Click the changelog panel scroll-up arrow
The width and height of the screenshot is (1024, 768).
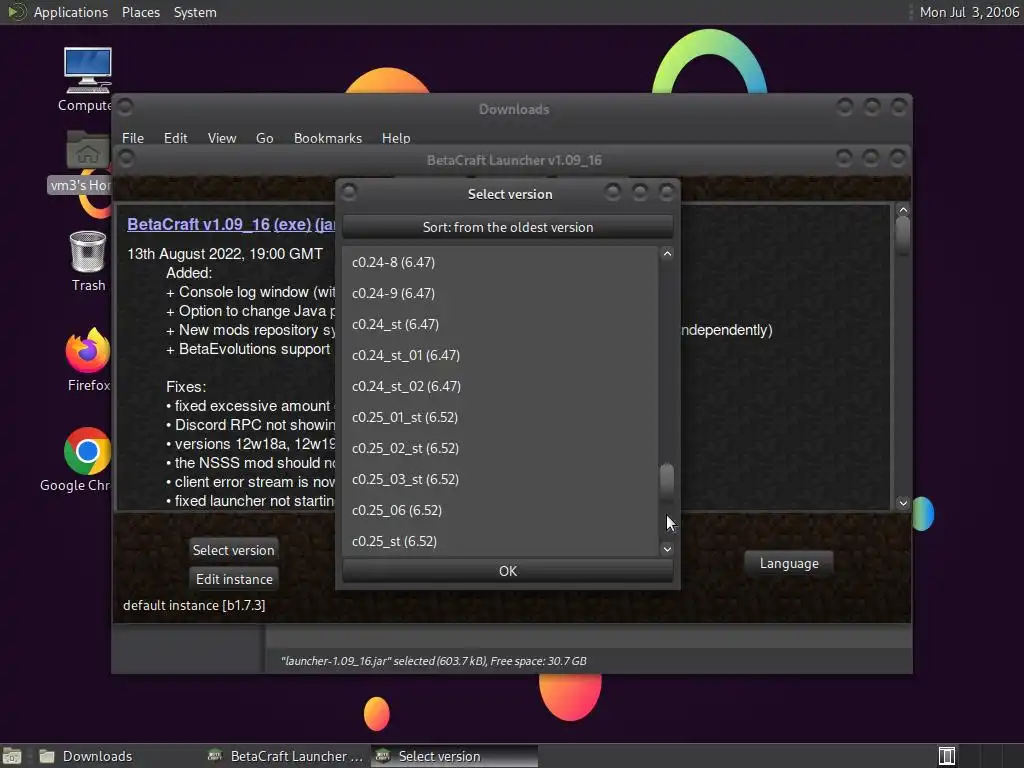(x=903, y=210)
